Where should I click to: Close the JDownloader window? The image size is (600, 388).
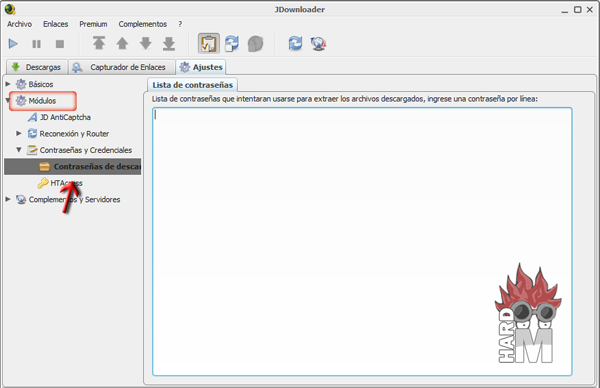(590, 10)
